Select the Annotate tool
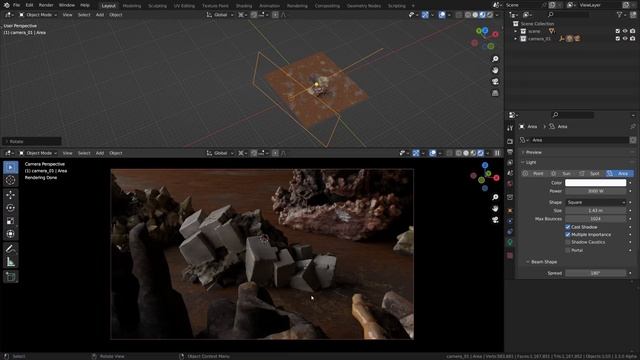 click(x=11, y=249)
